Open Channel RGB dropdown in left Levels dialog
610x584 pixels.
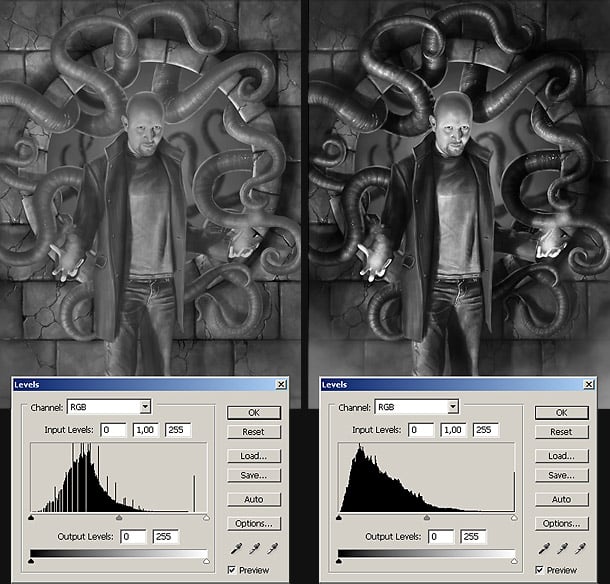pos(109,407)
